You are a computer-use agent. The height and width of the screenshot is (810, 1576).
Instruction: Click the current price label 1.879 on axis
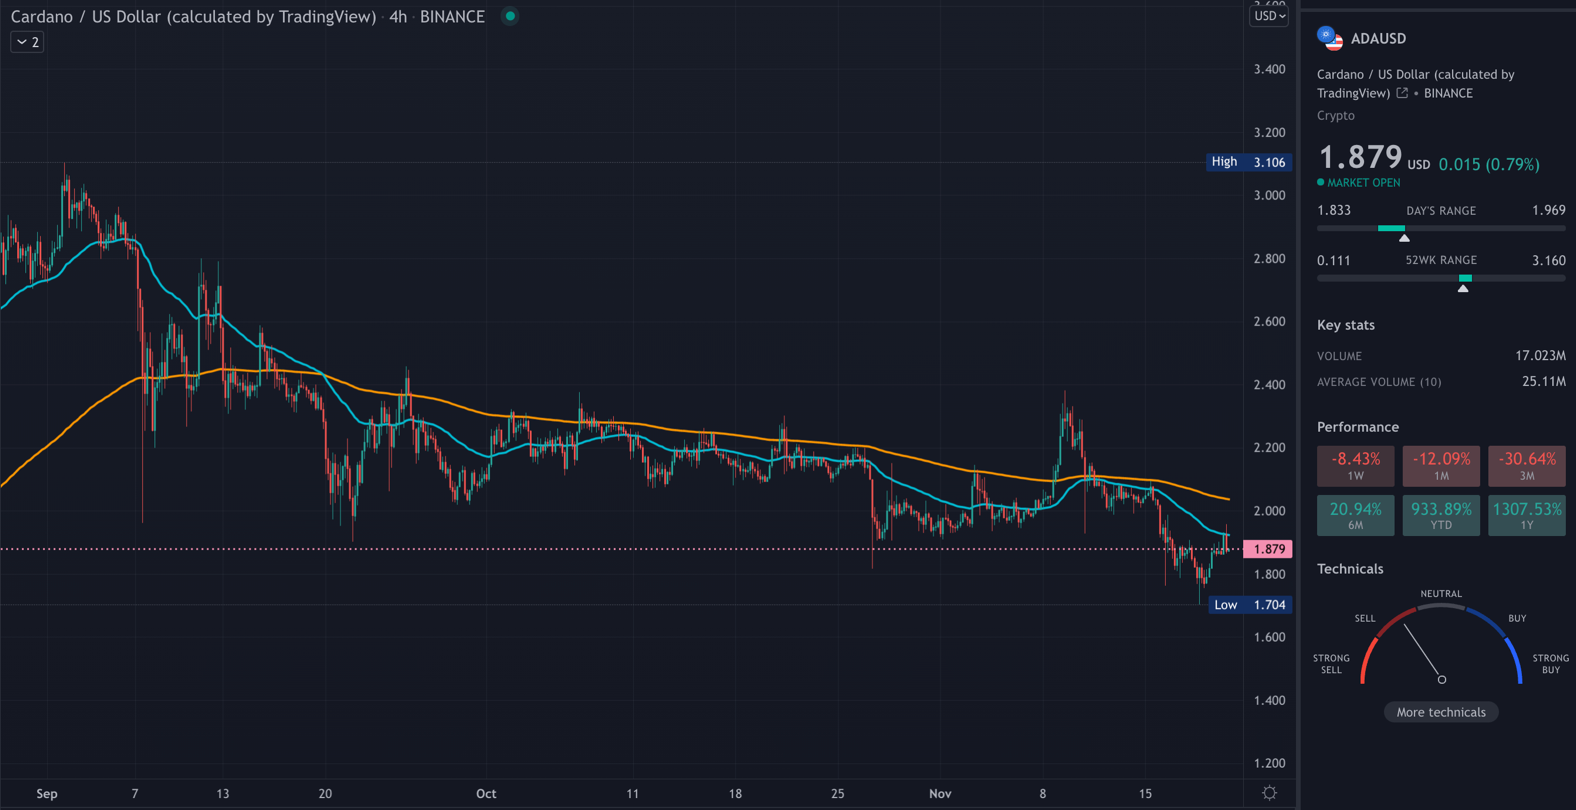tap(1268, 549)
